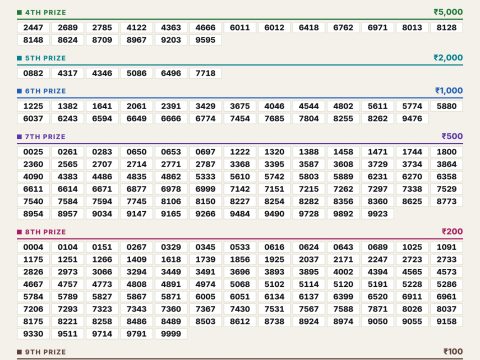Select the number cell 7529
This screenshot has width=480, height=360.
click(x=447, y=189)
